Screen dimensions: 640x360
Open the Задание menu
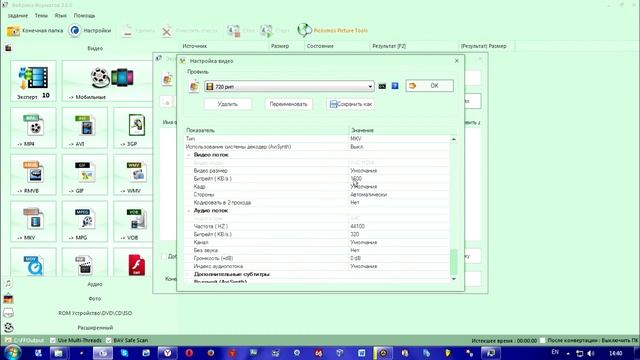[18, 16]
